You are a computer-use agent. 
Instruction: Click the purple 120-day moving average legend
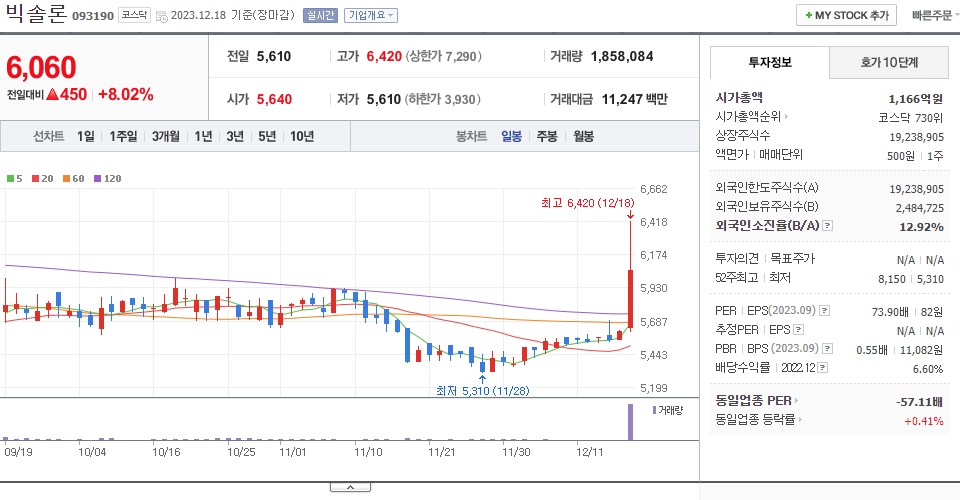107,179
